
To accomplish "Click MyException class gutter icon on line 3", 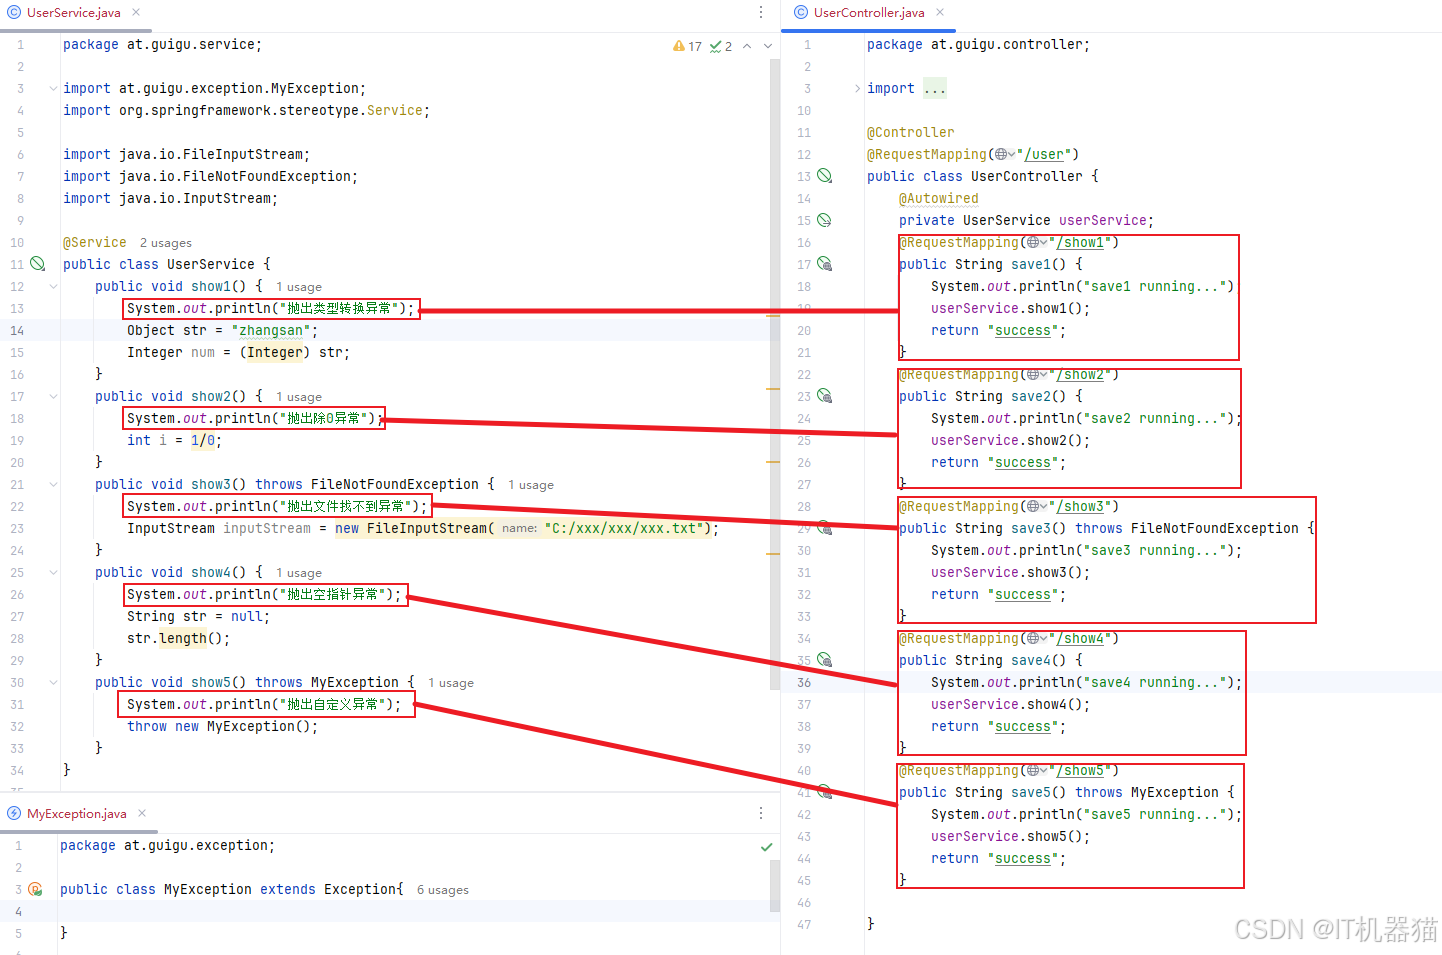I will point(36,889).
